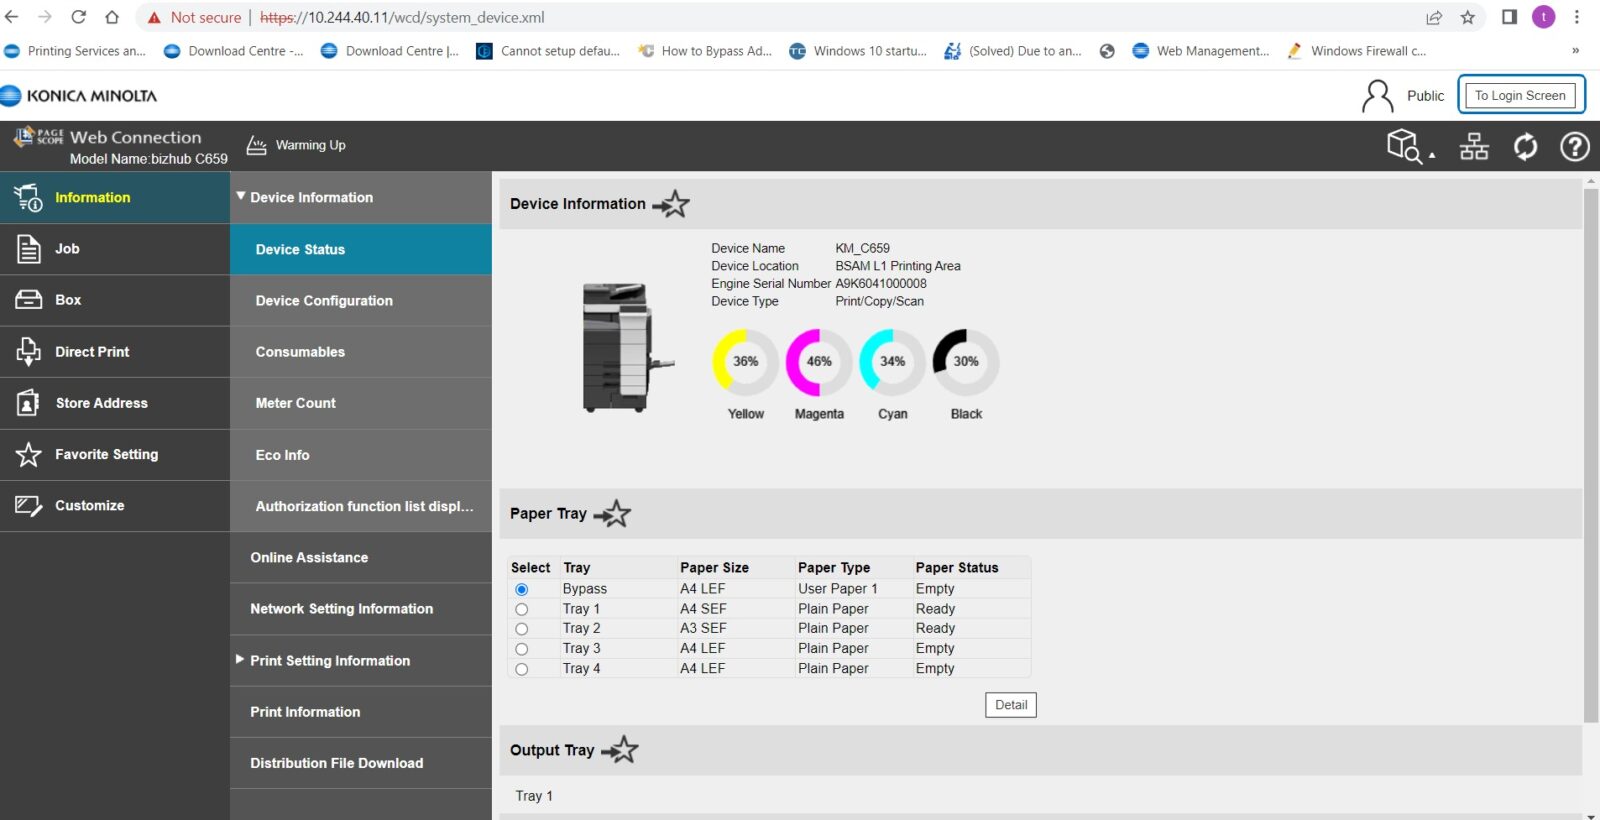Select the Tray 2 radio button

coord(521,629)
